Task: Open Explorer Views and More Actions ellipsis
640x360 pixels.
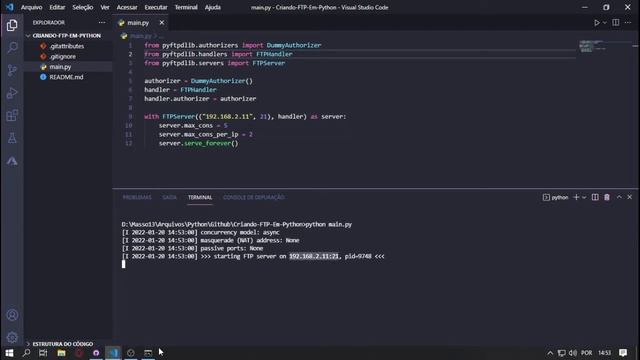Action: click(102, 22)
